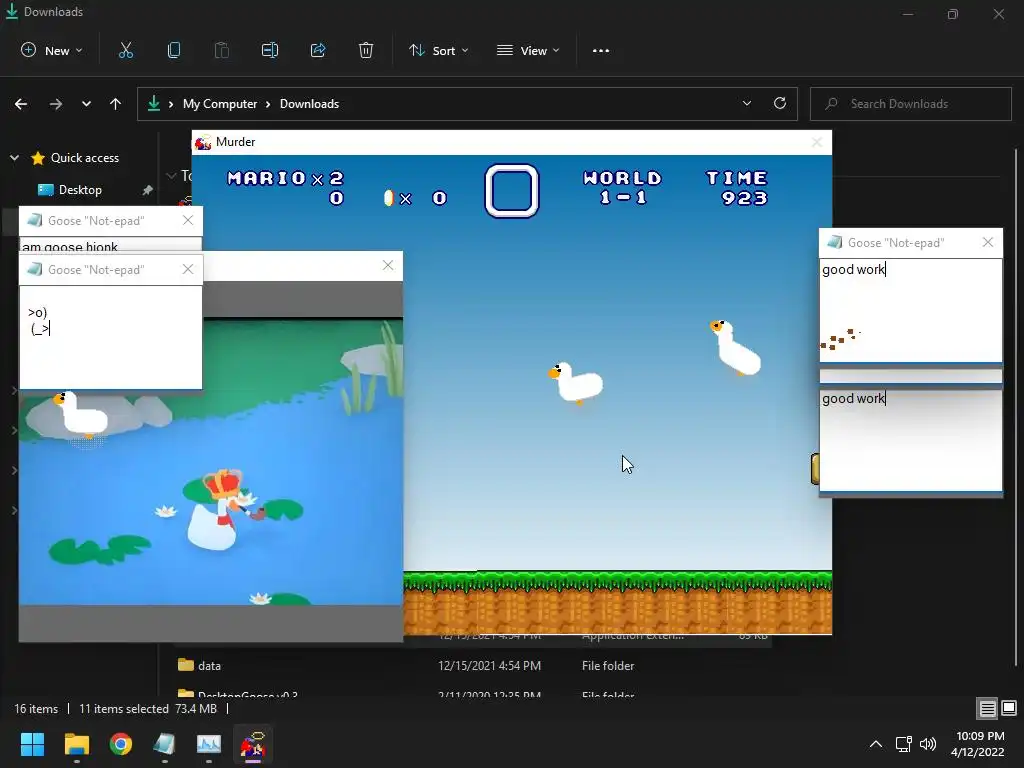Close the ASCII goose Not-epad window
The image size is (1024, 768).
[x=188, y=269]
